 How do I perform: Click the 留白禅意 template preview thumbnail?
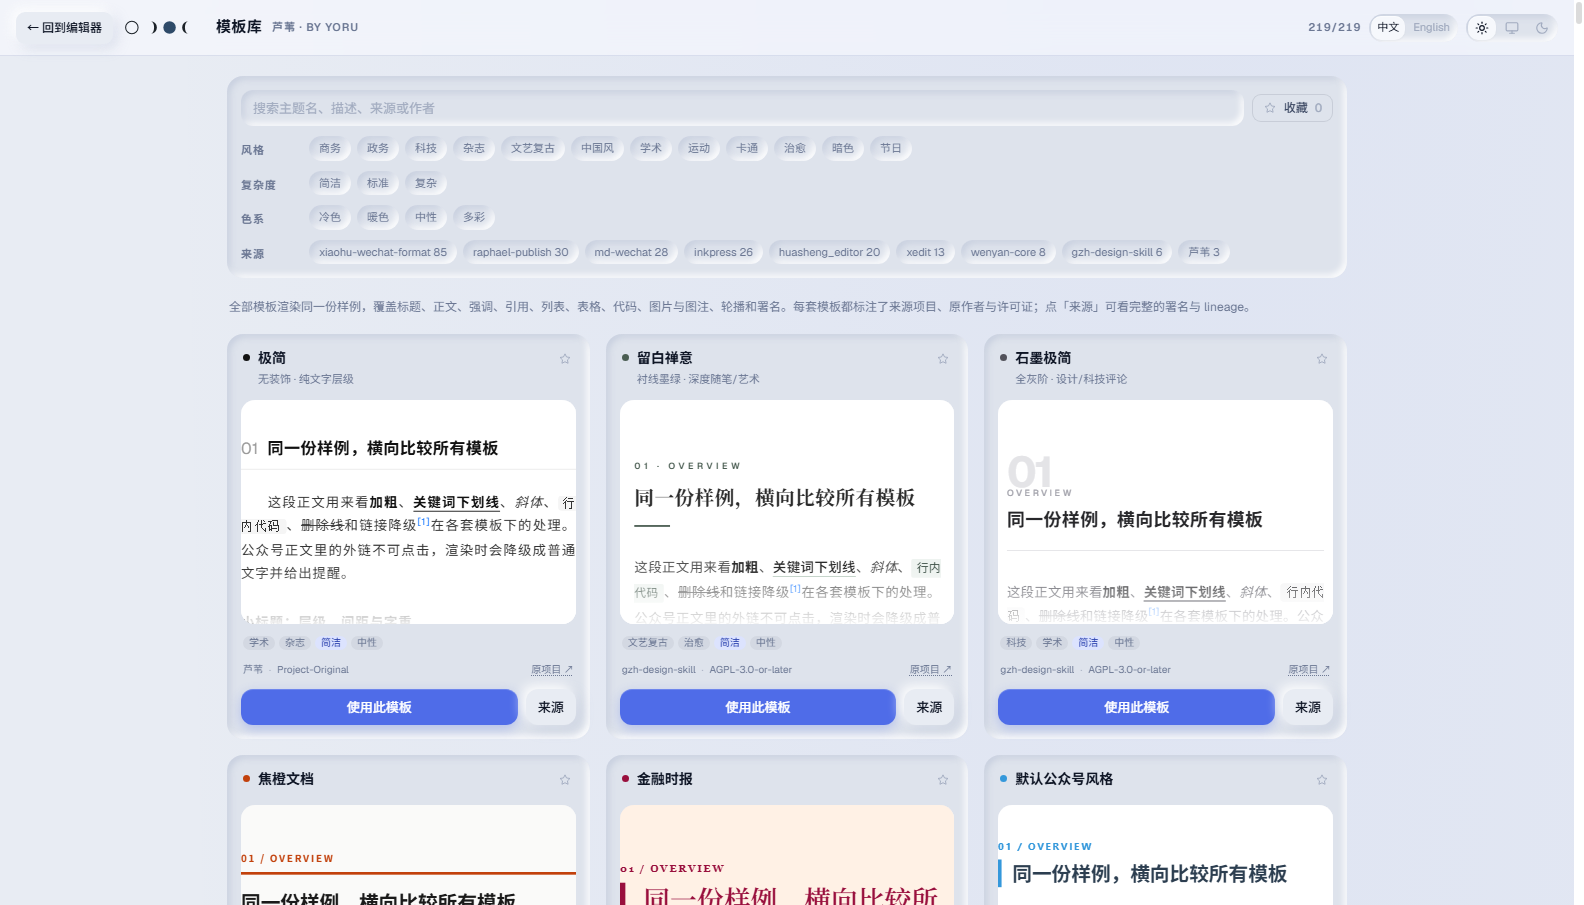(x=787, y=512)
